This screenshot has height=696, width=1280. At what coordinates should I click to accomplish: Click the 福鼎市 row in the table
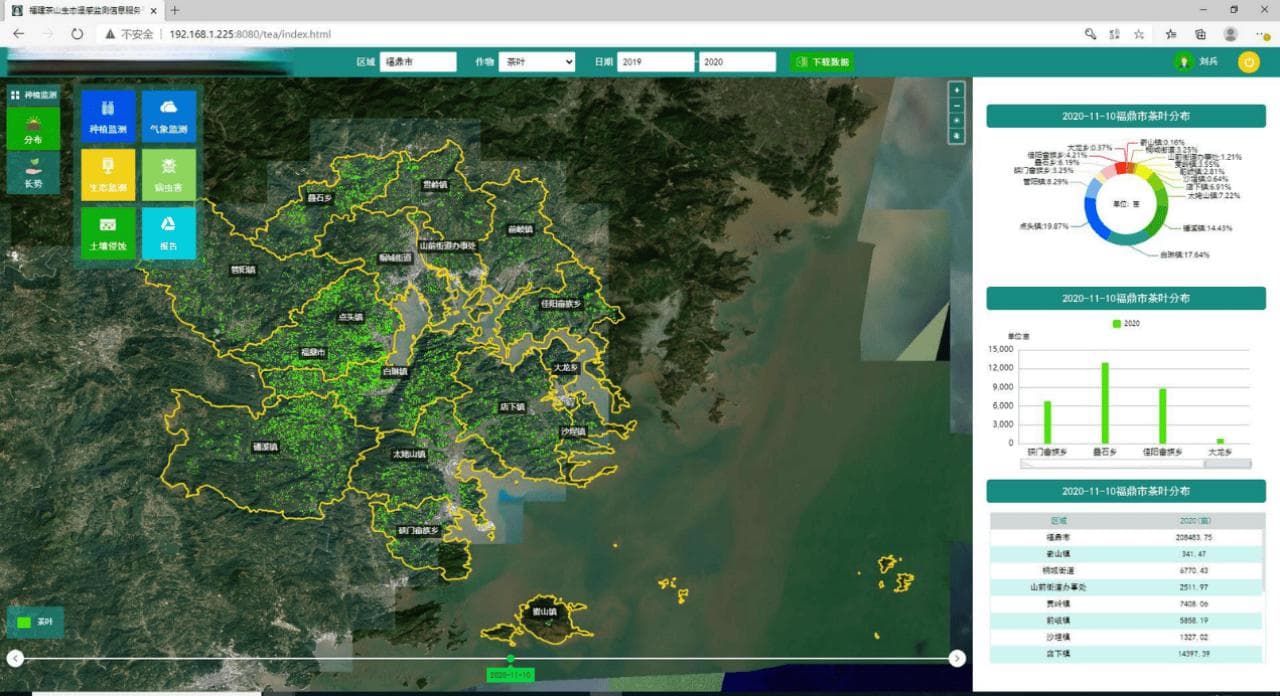coord(1126,537)
